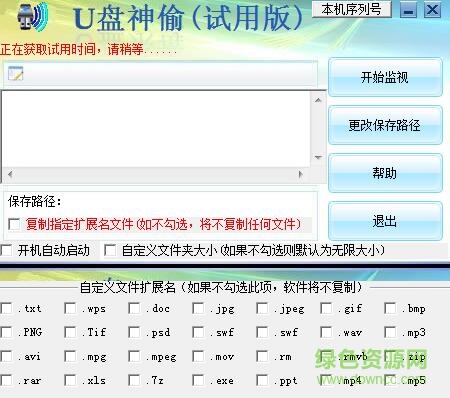Tick the .mp3 extension checkbox
The height and width of the screenshot is (398, 450).
coord(390,332)
